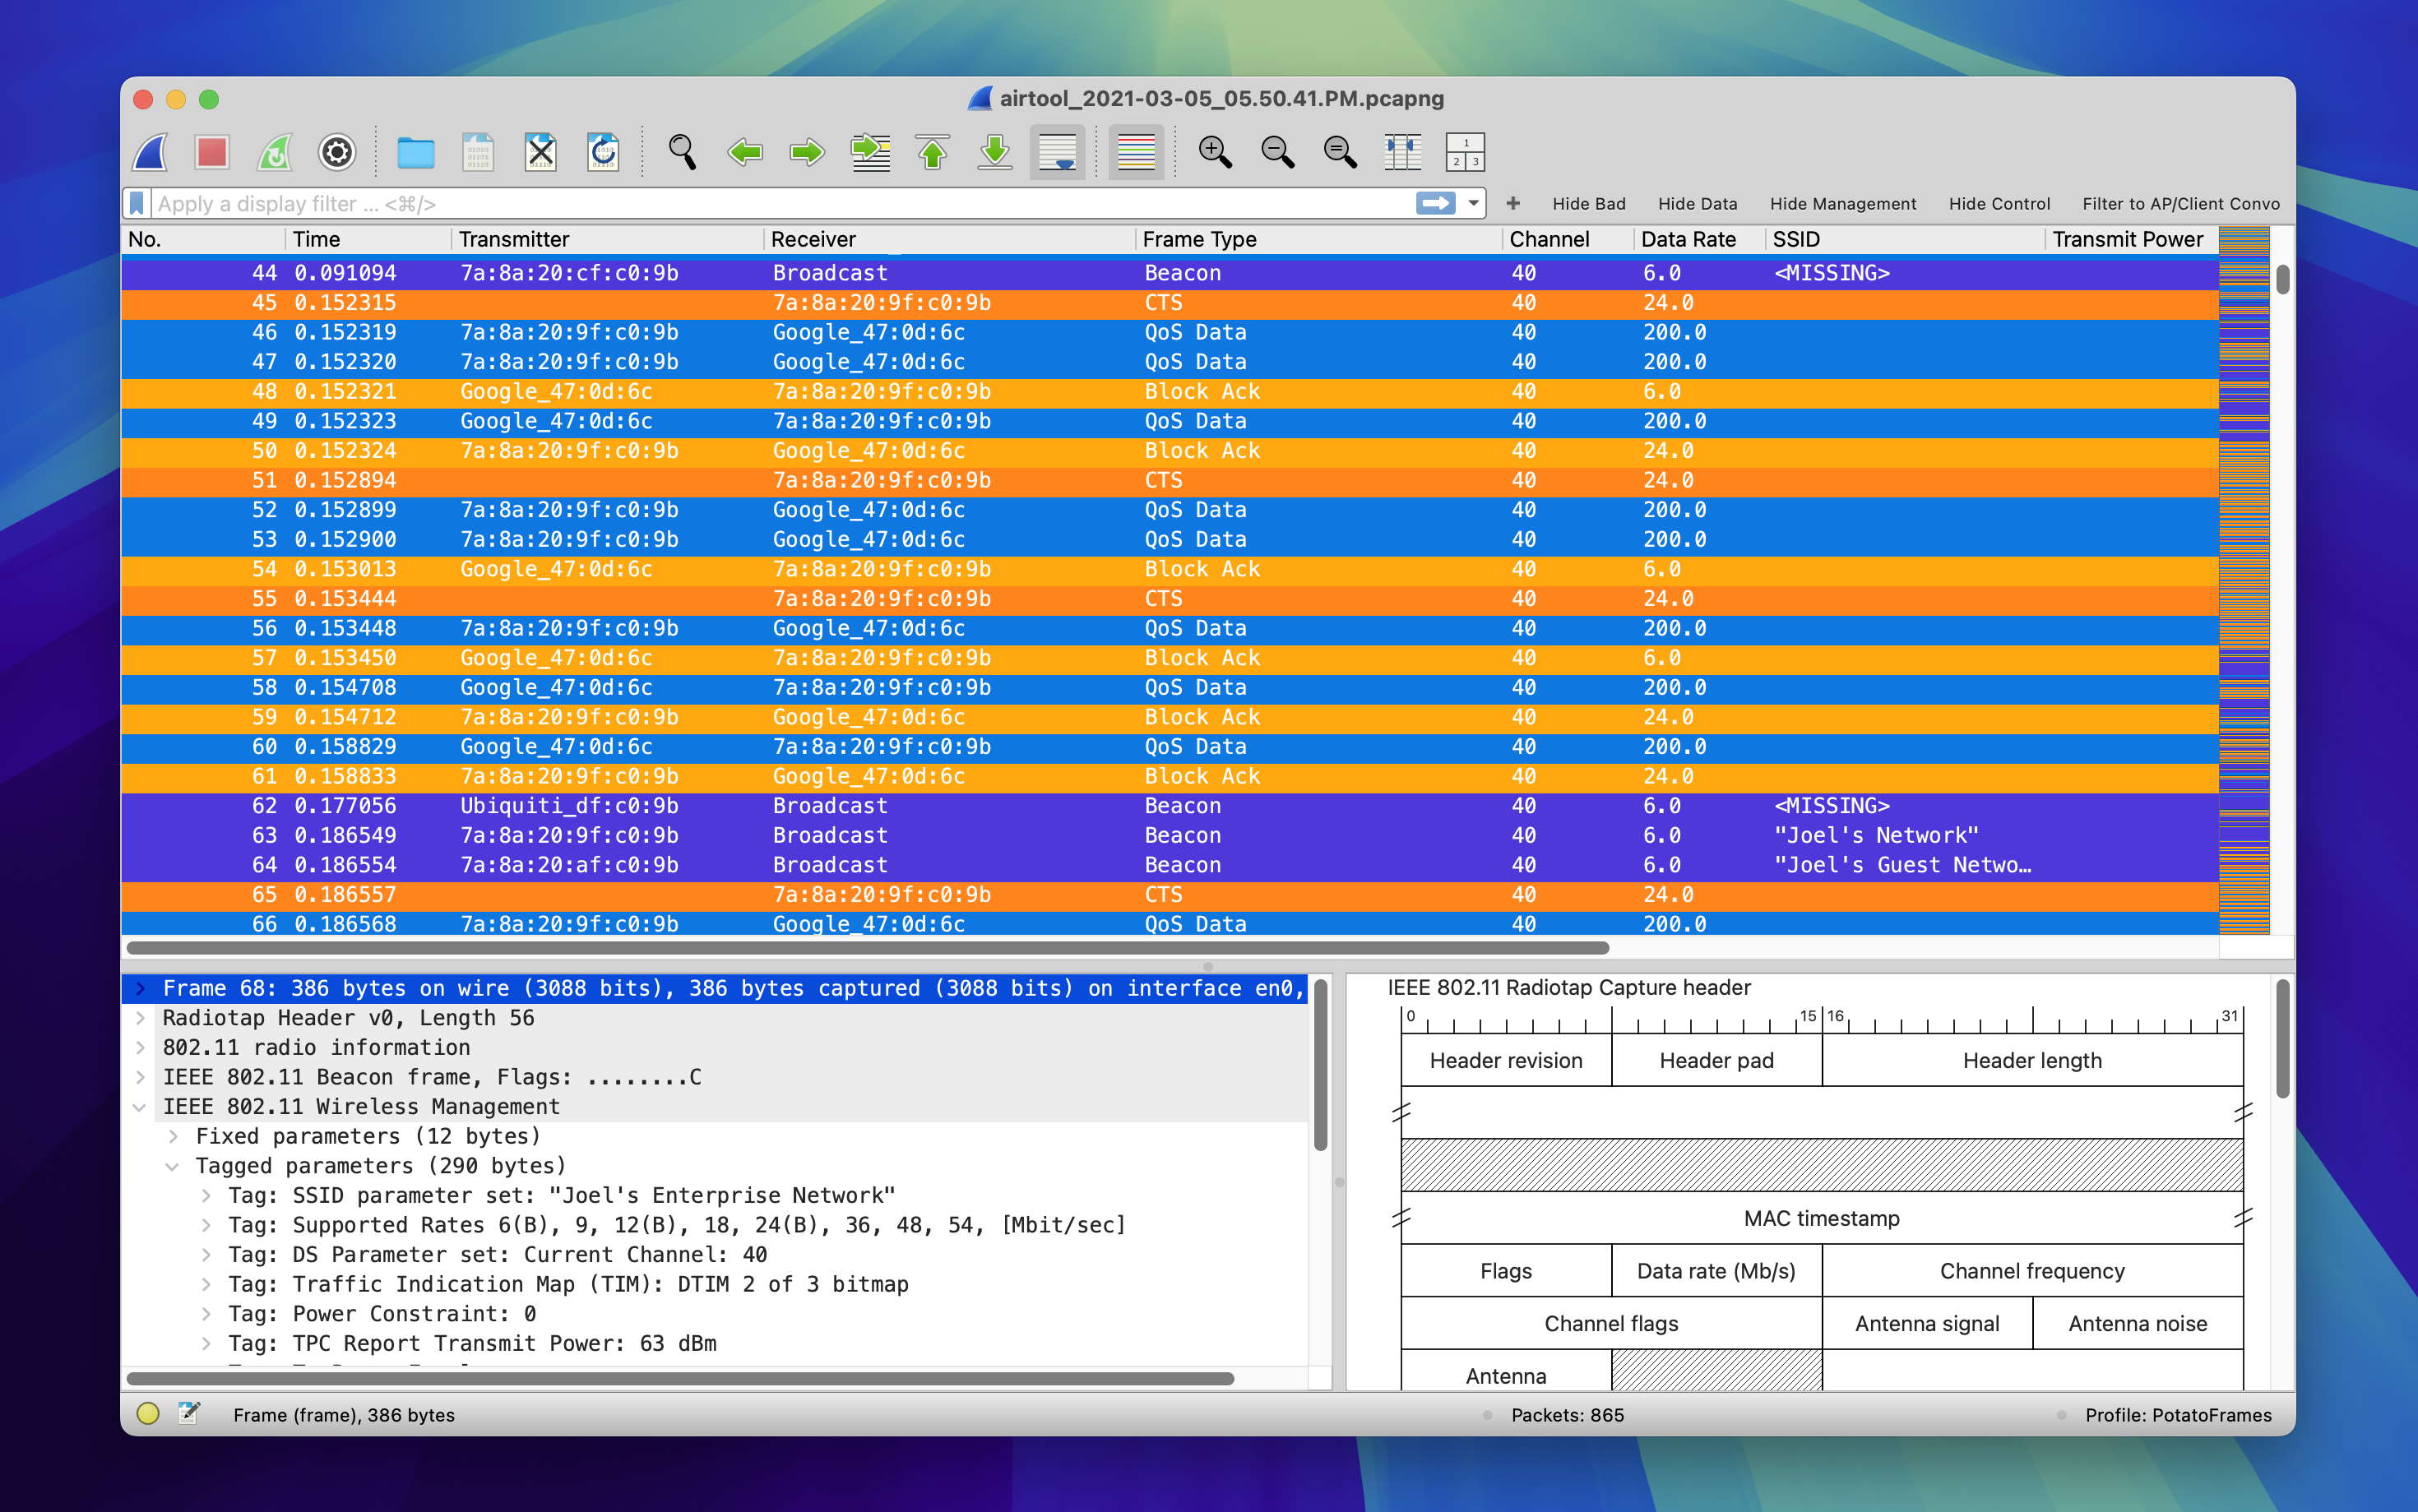Expand IEEE 802.11 Beacon frame section

140,1077
